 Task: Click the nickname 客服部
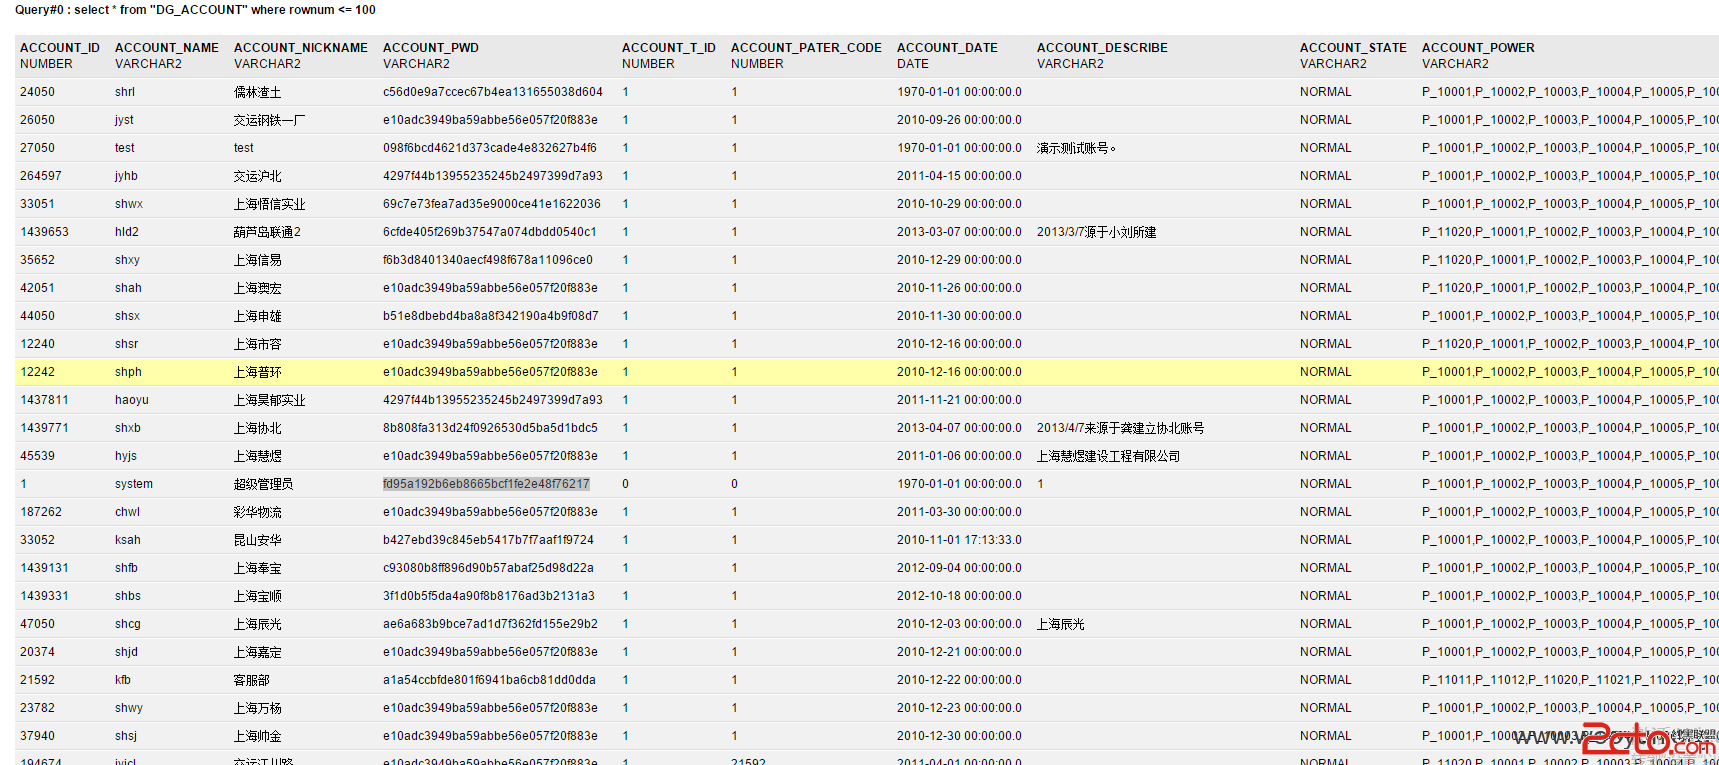click(x=252, y=680)
